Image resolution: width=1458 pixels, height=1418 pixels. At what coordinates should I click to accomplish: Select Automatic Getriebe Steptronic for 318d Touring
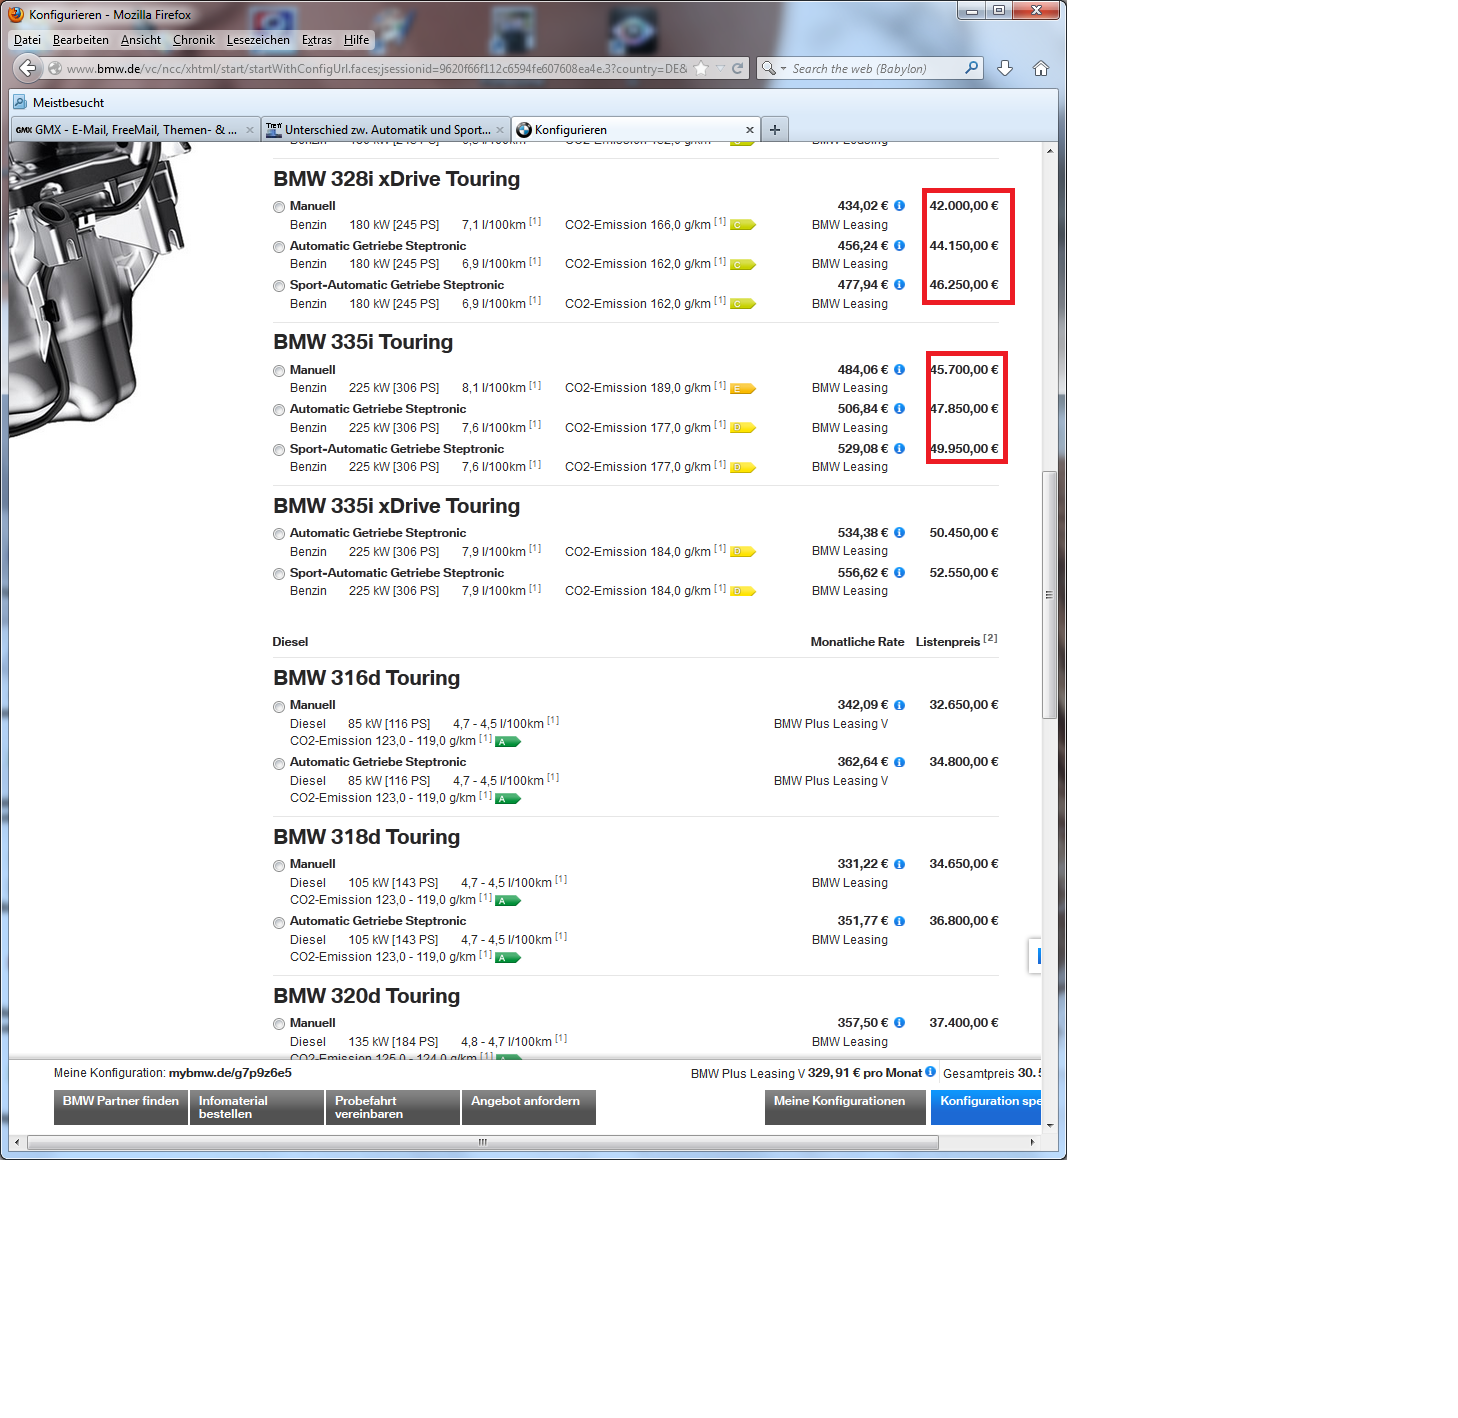tap(279, 923)
